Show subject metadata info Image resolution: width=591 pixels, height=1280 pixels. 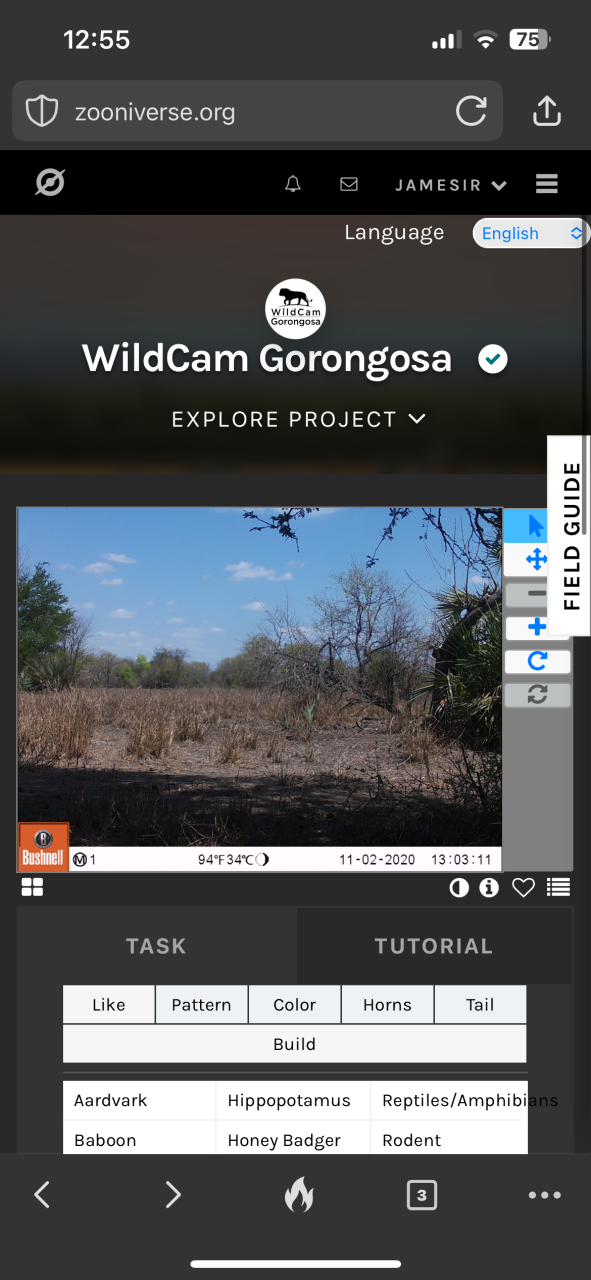[x=489, y=887]
